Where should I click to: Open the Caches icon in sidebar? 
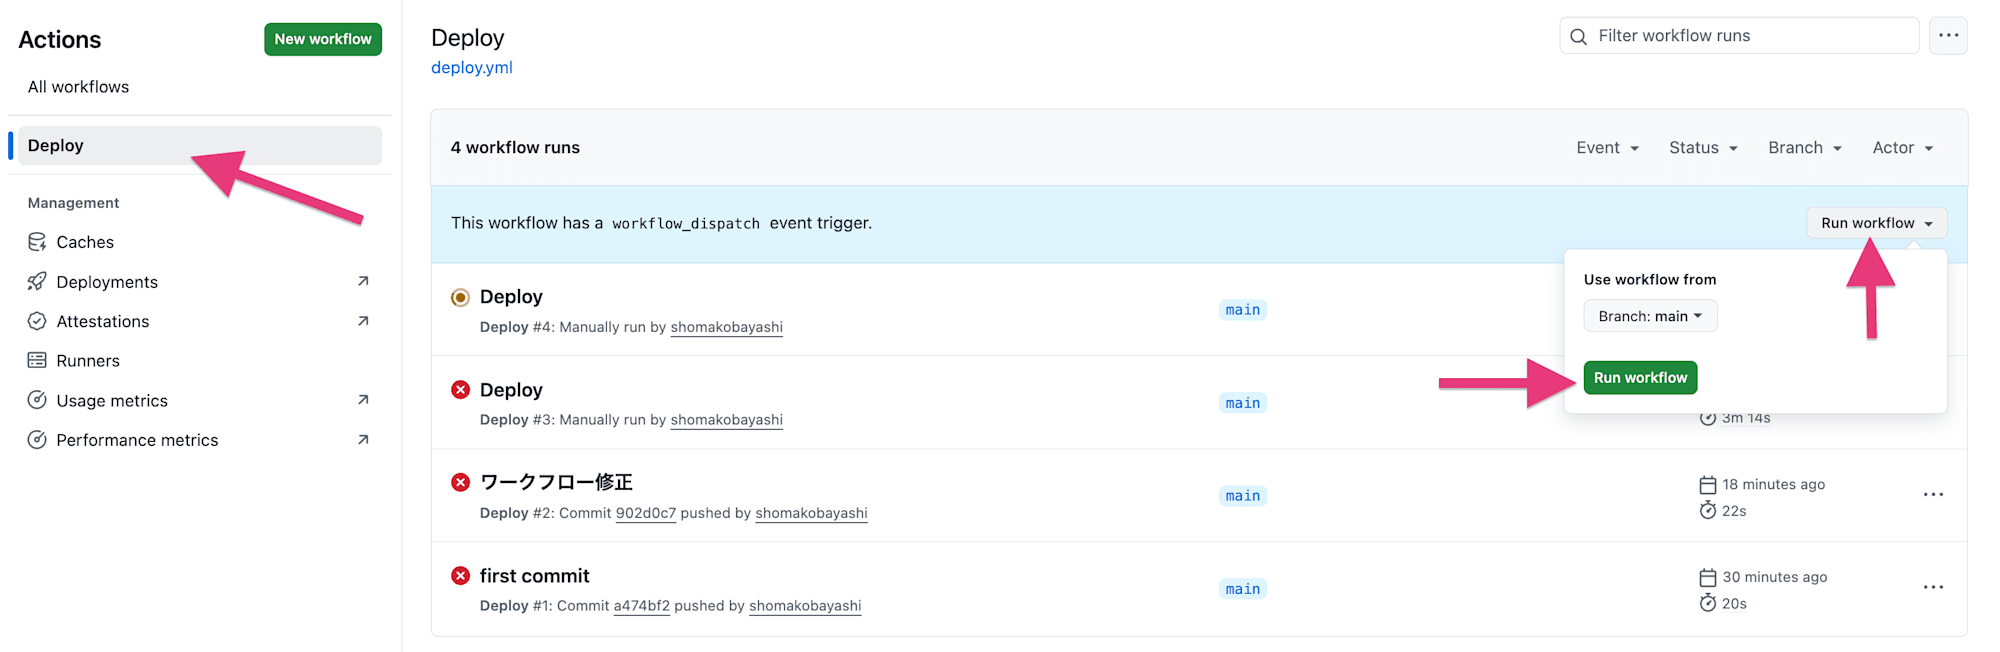[37, 242]
